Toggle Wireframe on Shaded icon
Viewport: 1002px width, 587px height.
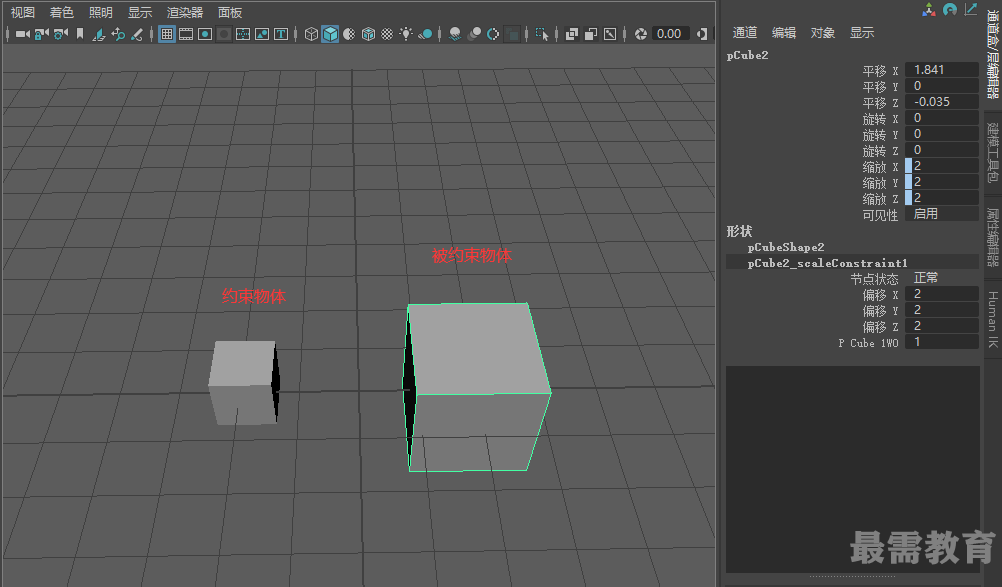click(369, 34)
